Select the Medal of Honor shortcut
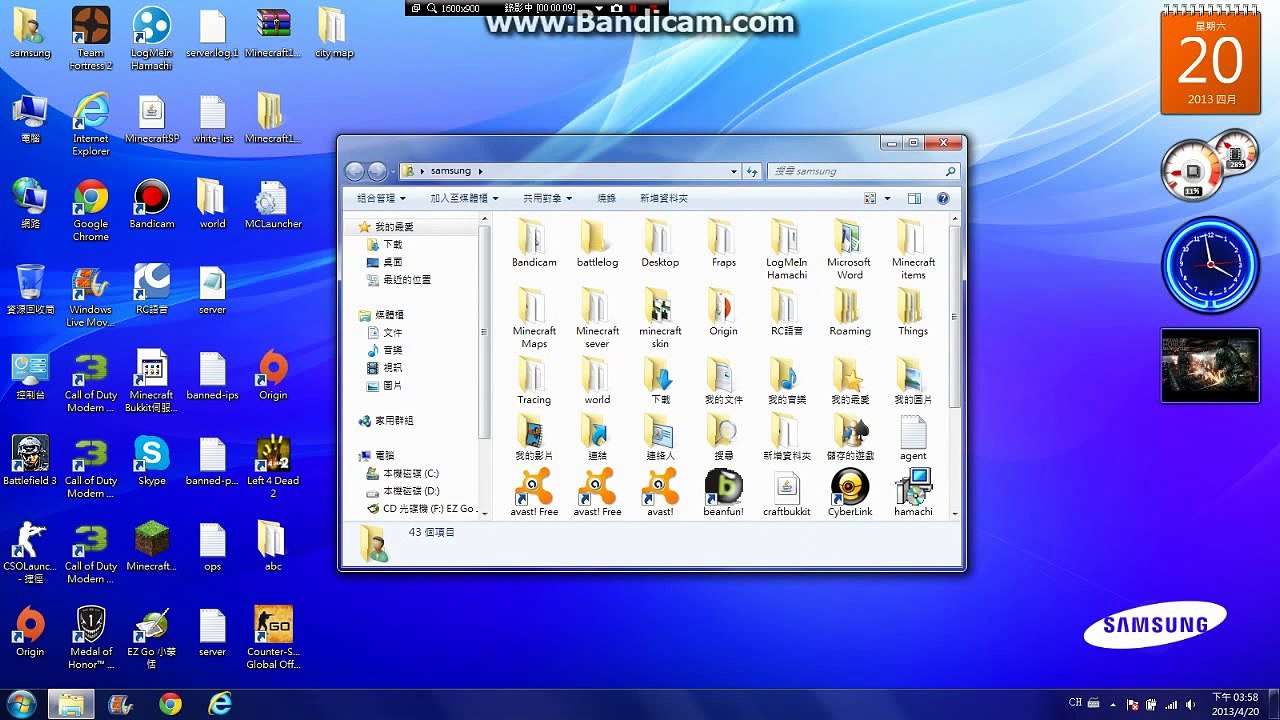 coord(90,637)
